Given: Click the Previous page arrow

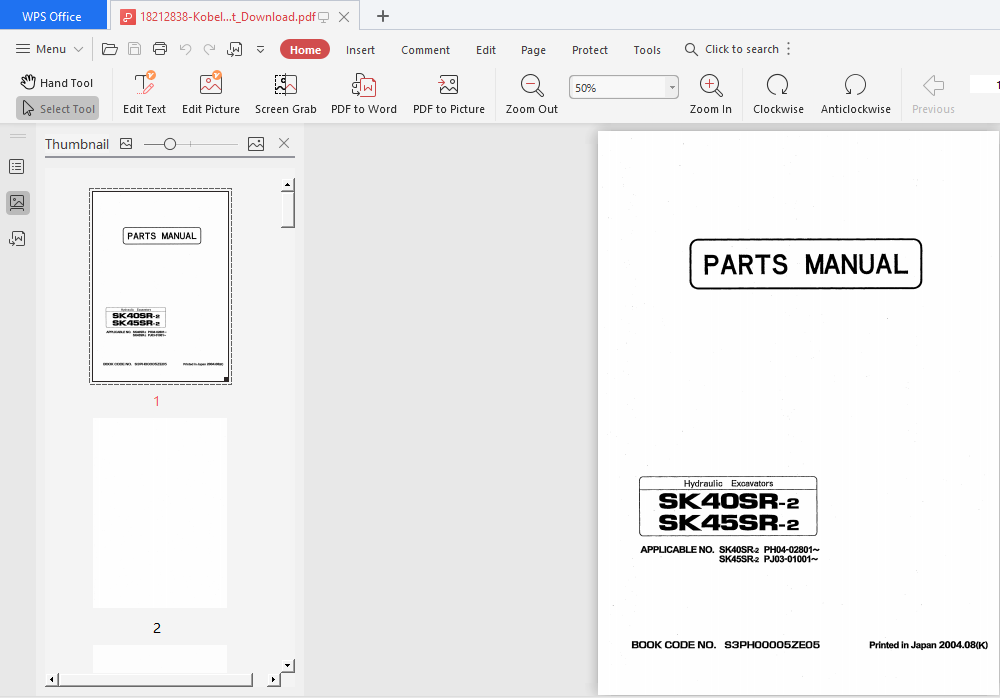Looking at the screenshot, I should pos(933,93).
